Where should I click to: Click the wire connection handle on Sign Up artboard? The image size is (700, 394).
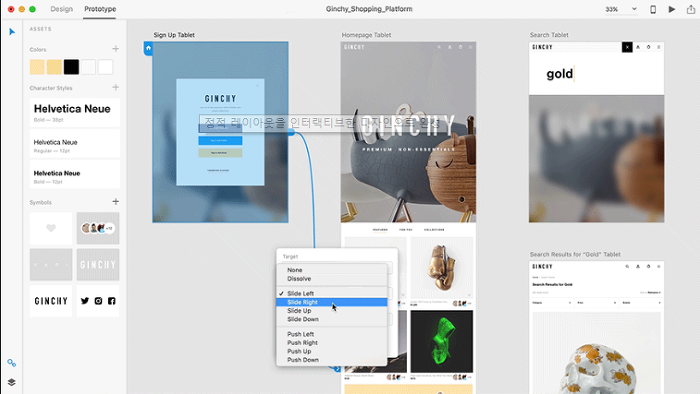(291, 132)
